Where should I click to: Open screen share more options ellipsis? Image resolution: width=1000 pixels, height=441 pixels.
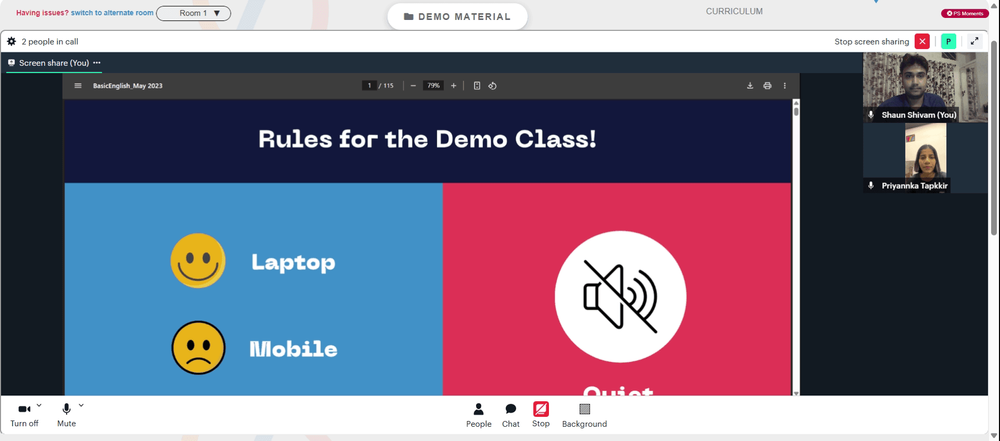tap(97, 63)
